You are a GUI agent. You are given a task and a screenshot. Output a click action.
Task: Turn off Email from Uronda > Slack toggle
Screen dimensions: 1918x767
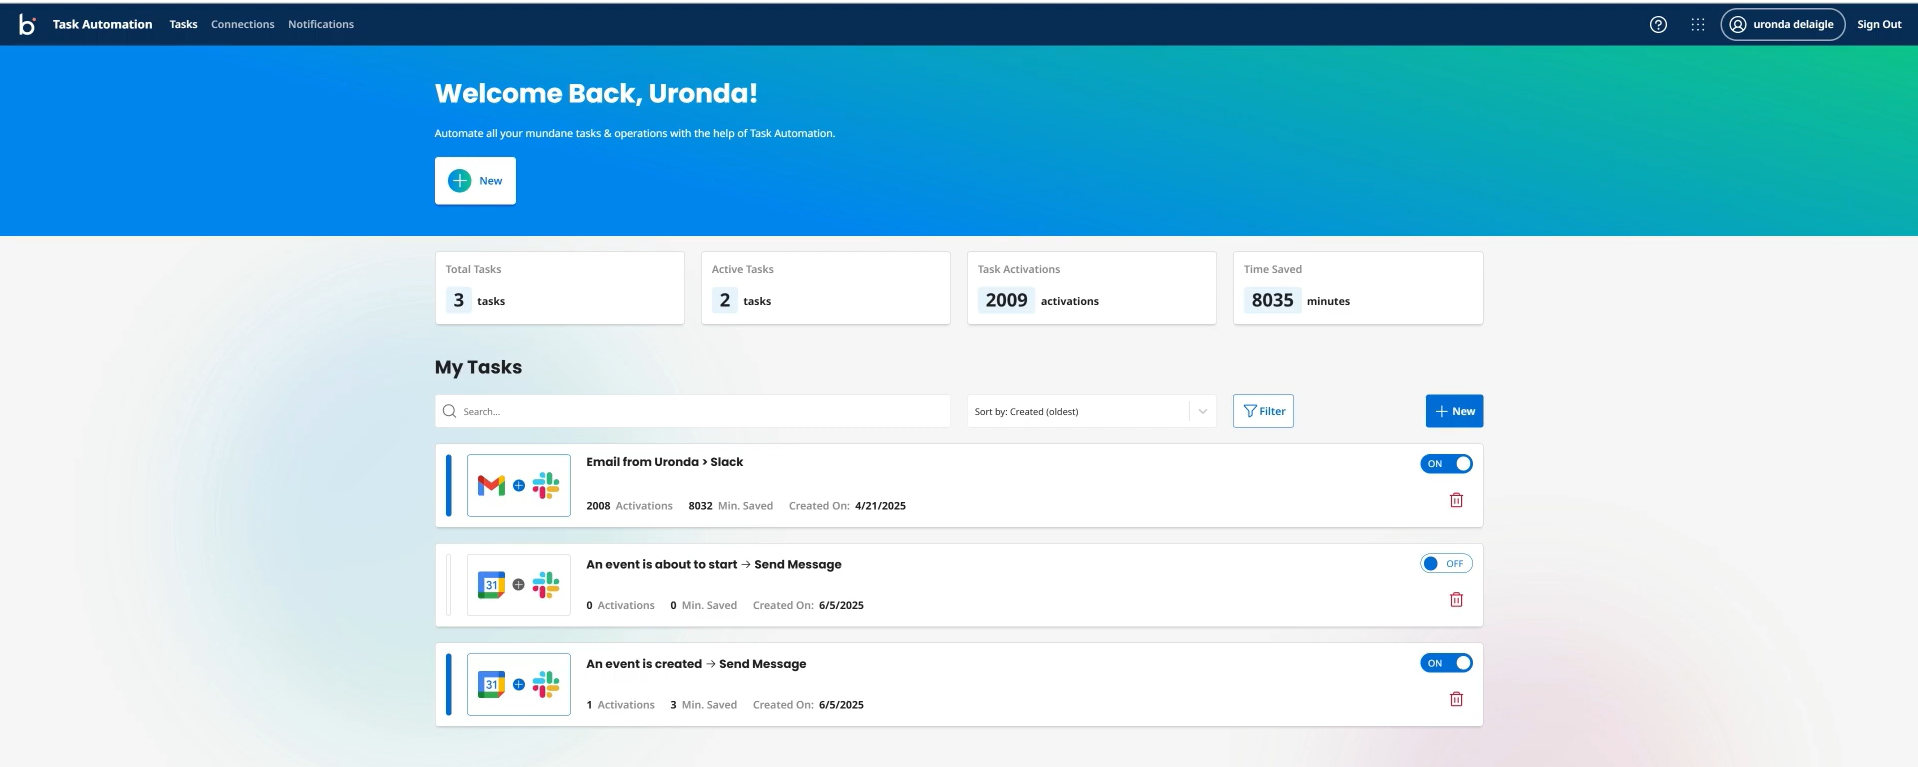(1446, 464)
